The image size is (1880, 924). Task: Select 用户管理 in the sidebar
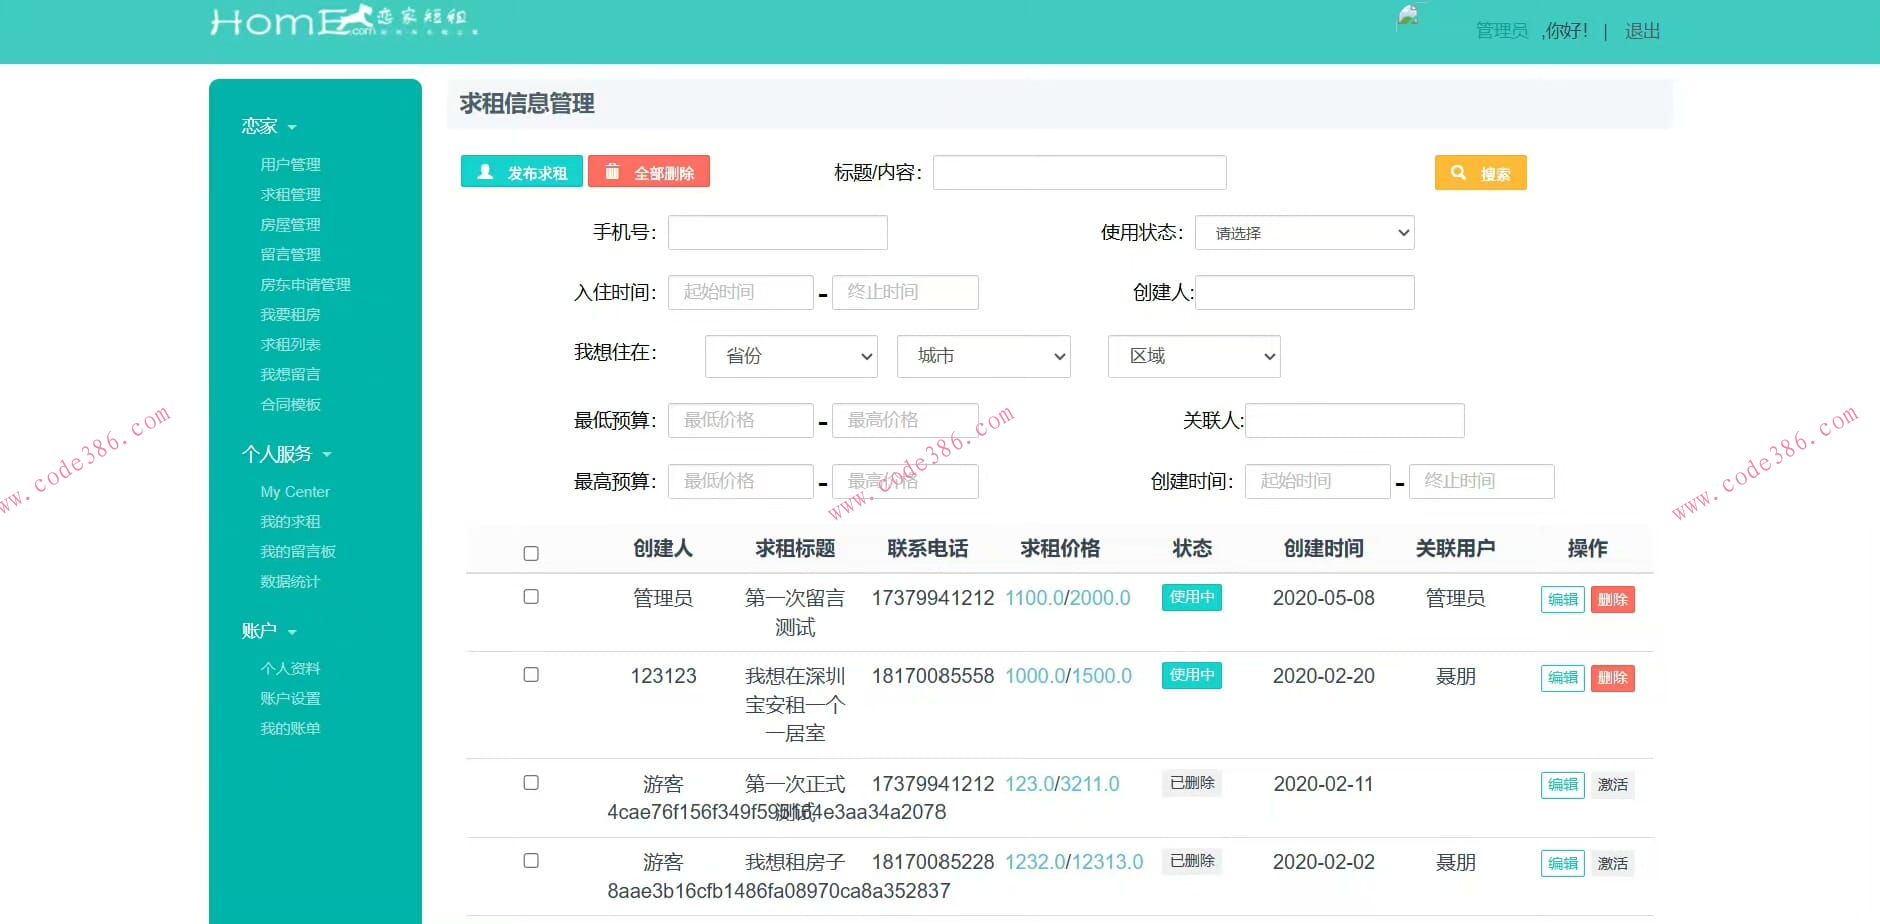click(x=290, y=164)
